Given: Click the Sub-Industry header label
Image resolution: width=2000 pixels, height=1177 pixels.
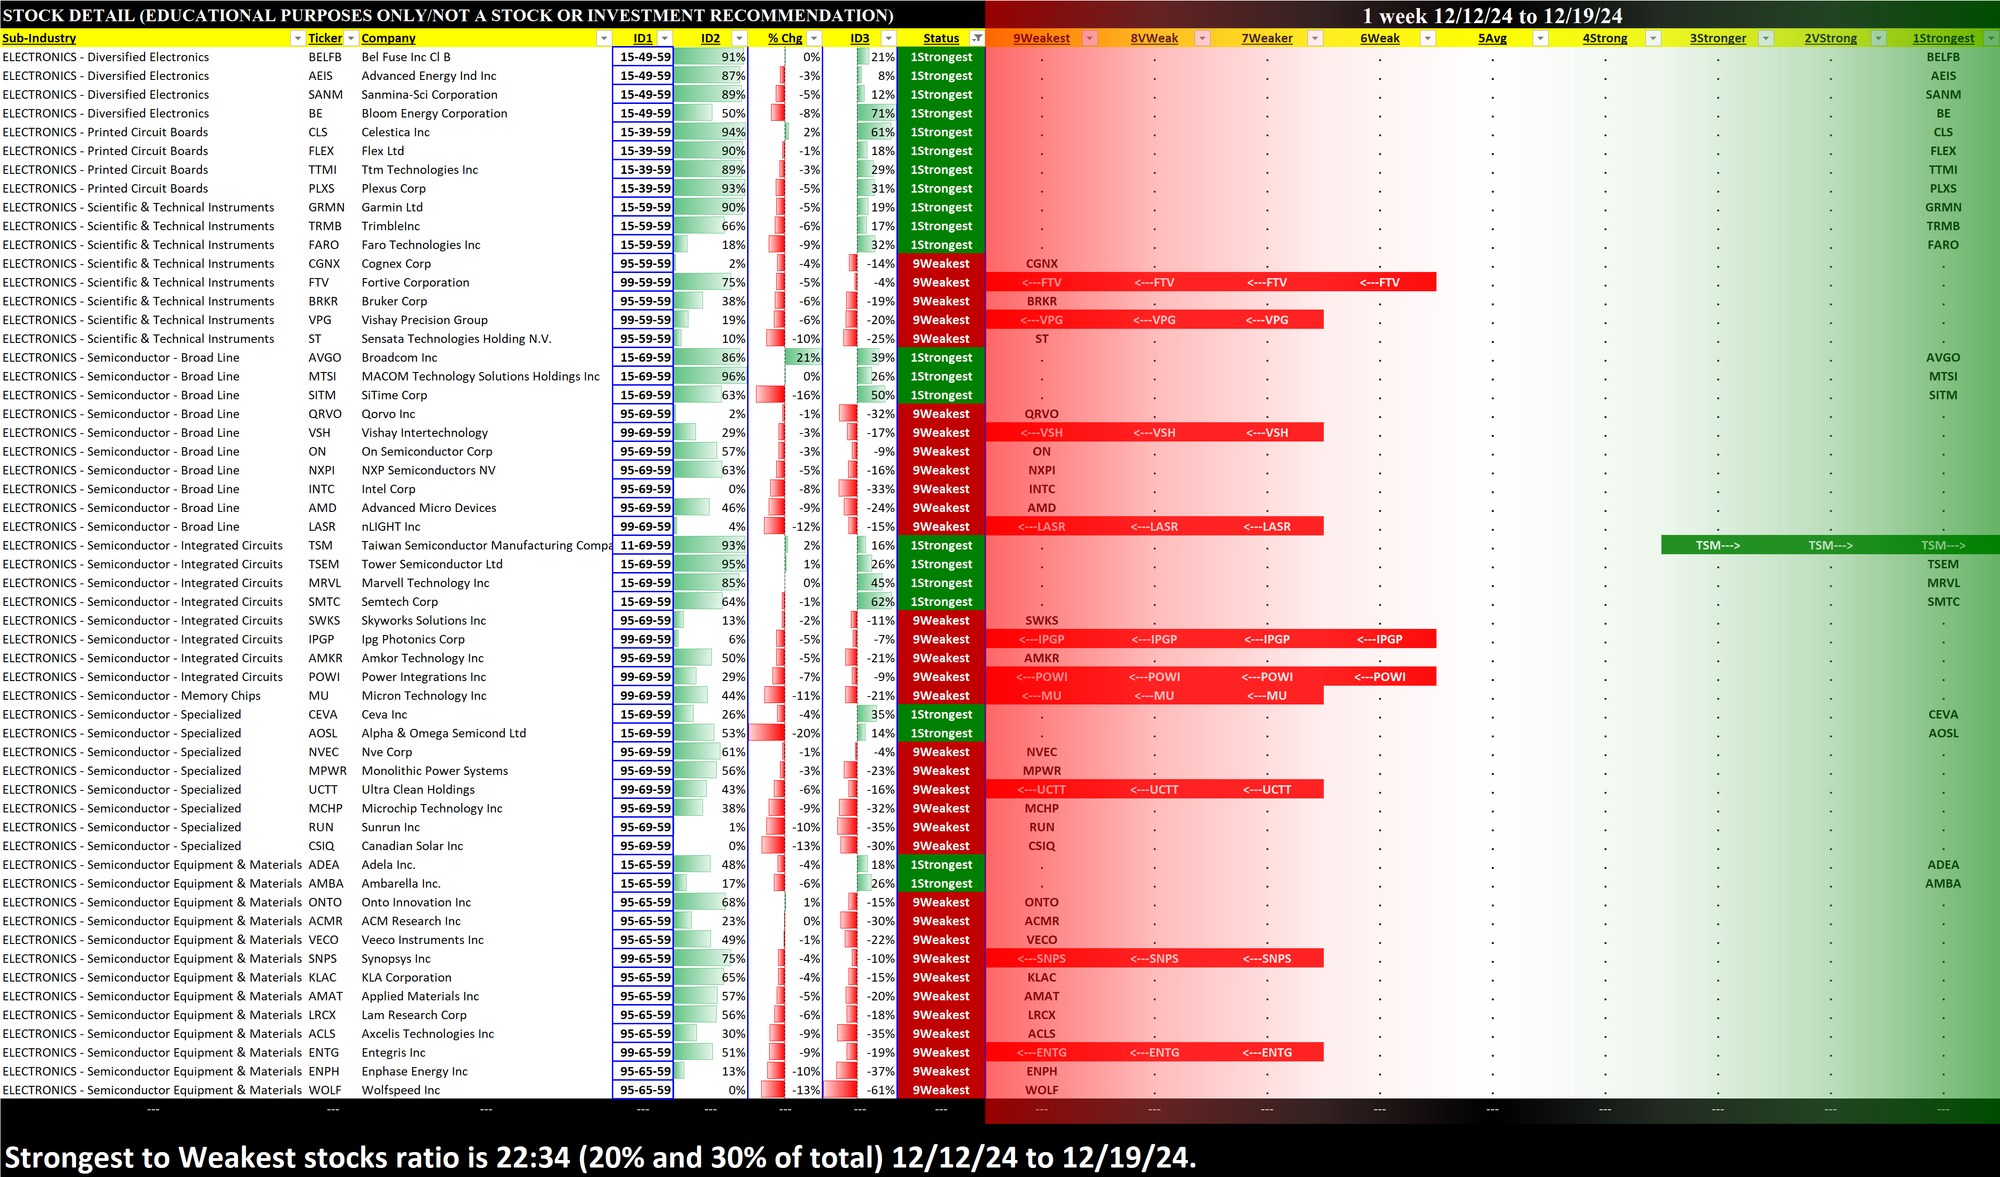Looking at the screenshot, I should point(40,38).
